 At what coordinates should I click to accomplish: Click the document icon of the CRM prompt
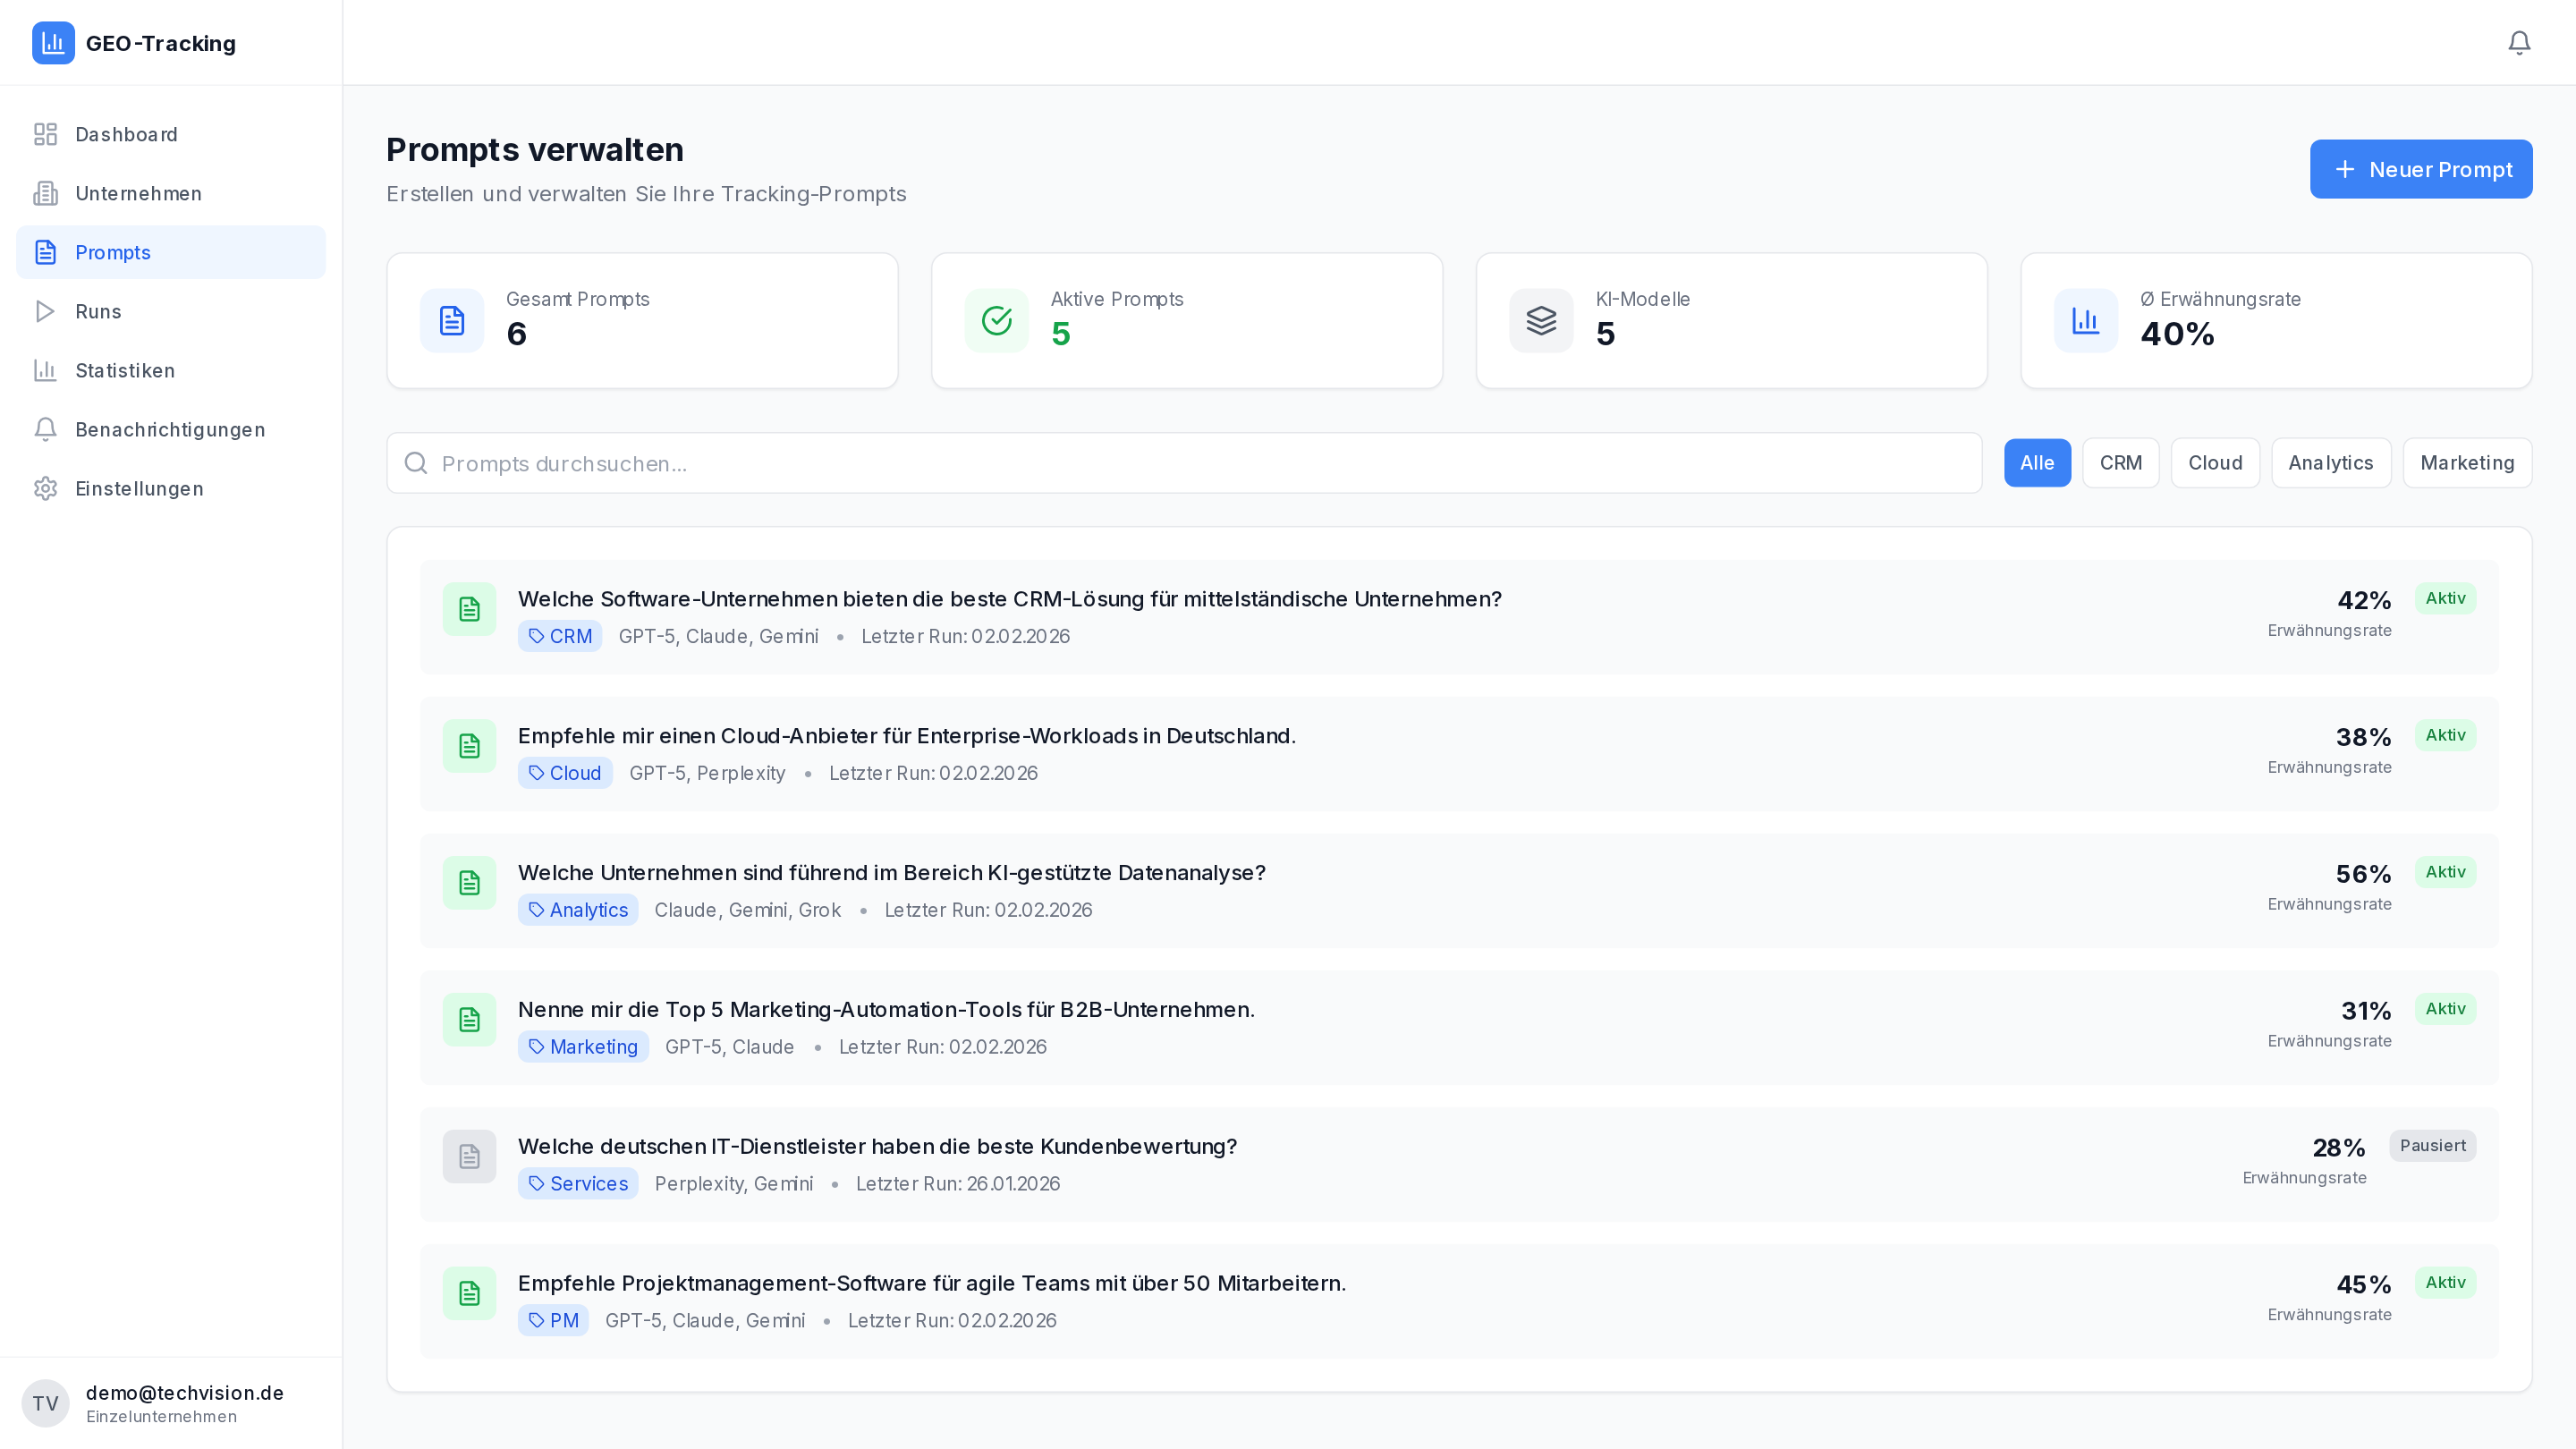tap(469, 609)
